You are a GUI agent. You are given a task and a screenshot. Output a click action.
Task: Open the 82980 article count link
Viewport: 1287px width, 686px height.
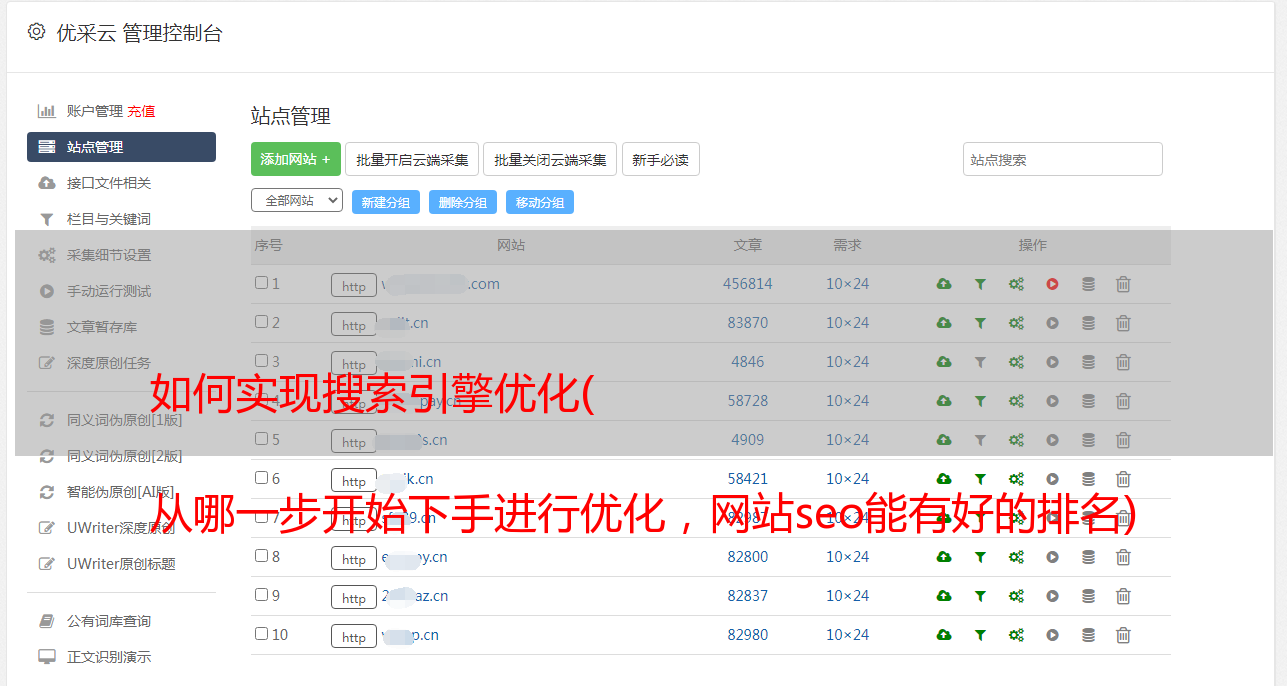pyautogui.click(x=748, y=635)
